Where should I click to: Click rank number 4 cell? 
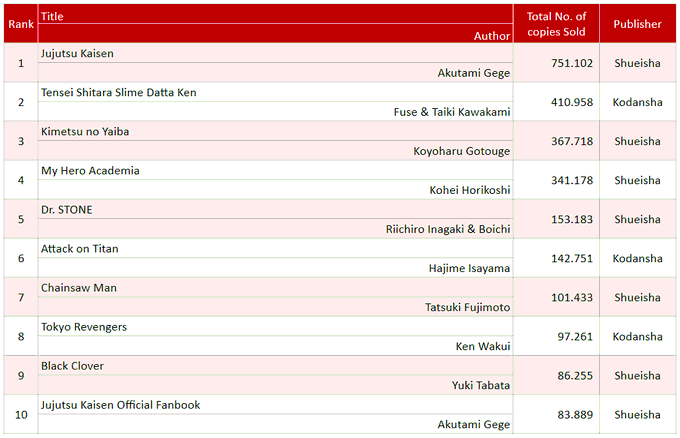coord(21,180)
